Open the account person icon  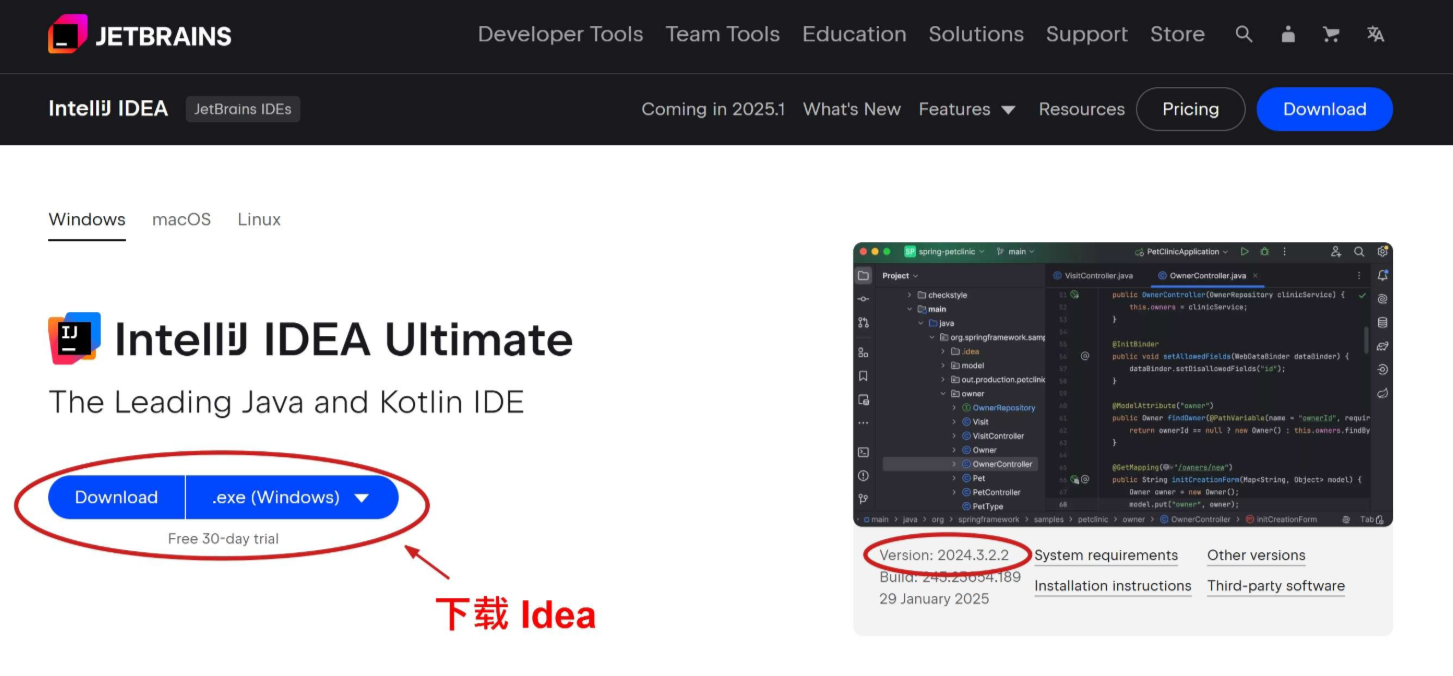click(x=1288, y=34)
